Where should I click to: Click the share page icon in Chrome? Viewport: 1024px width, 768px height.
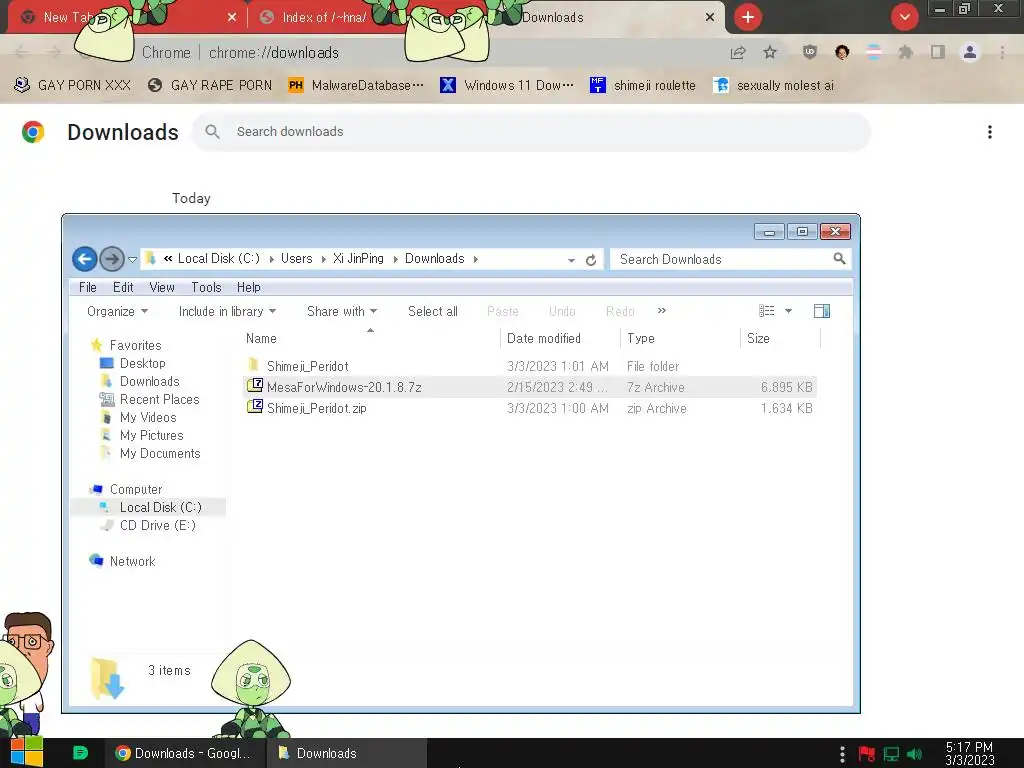pyautogui.click(x=738, y=53)
